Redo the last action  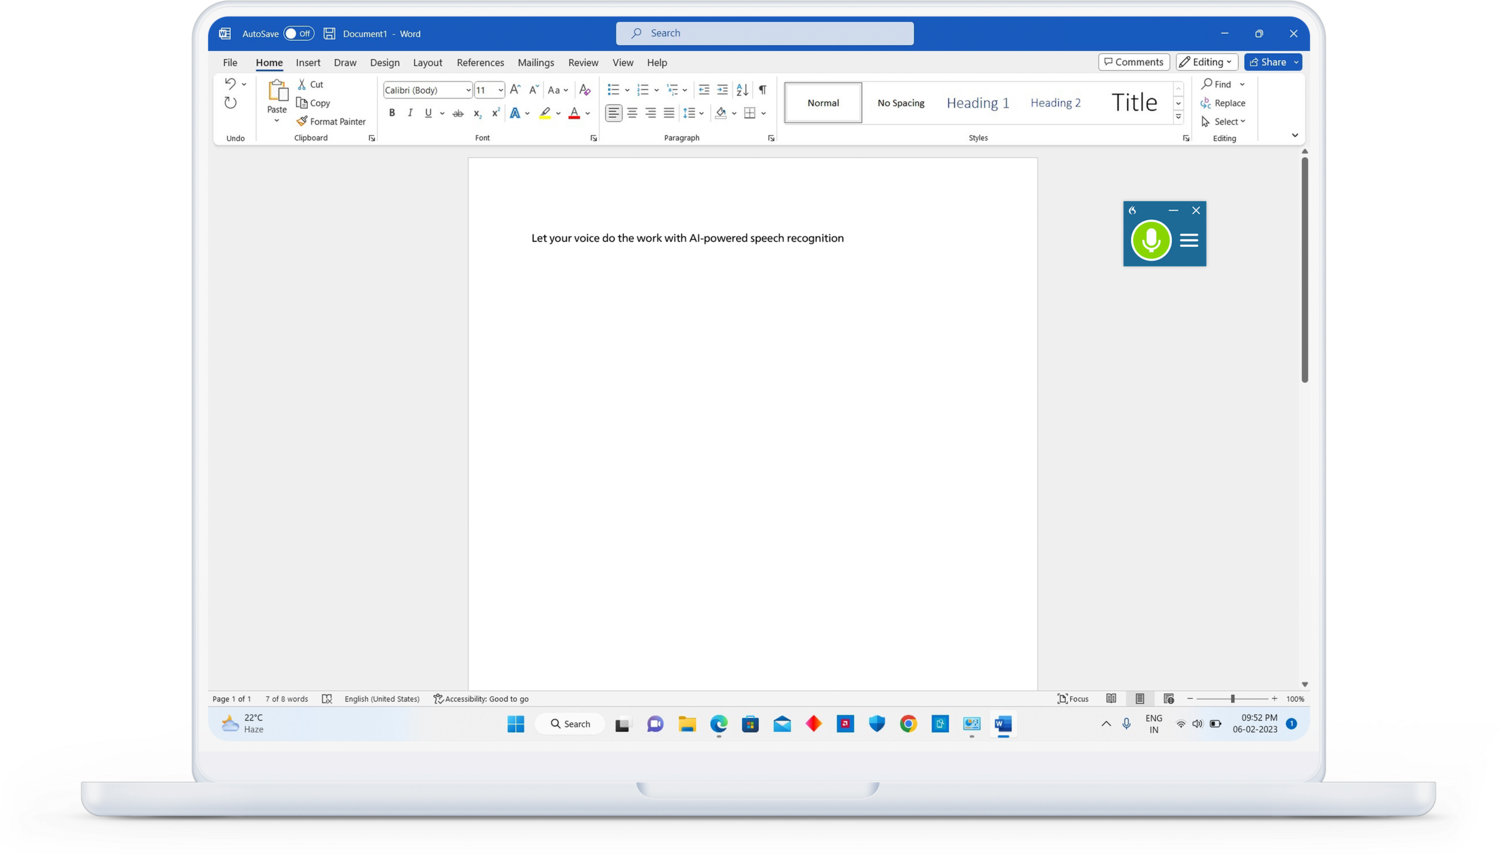[231, 103]
